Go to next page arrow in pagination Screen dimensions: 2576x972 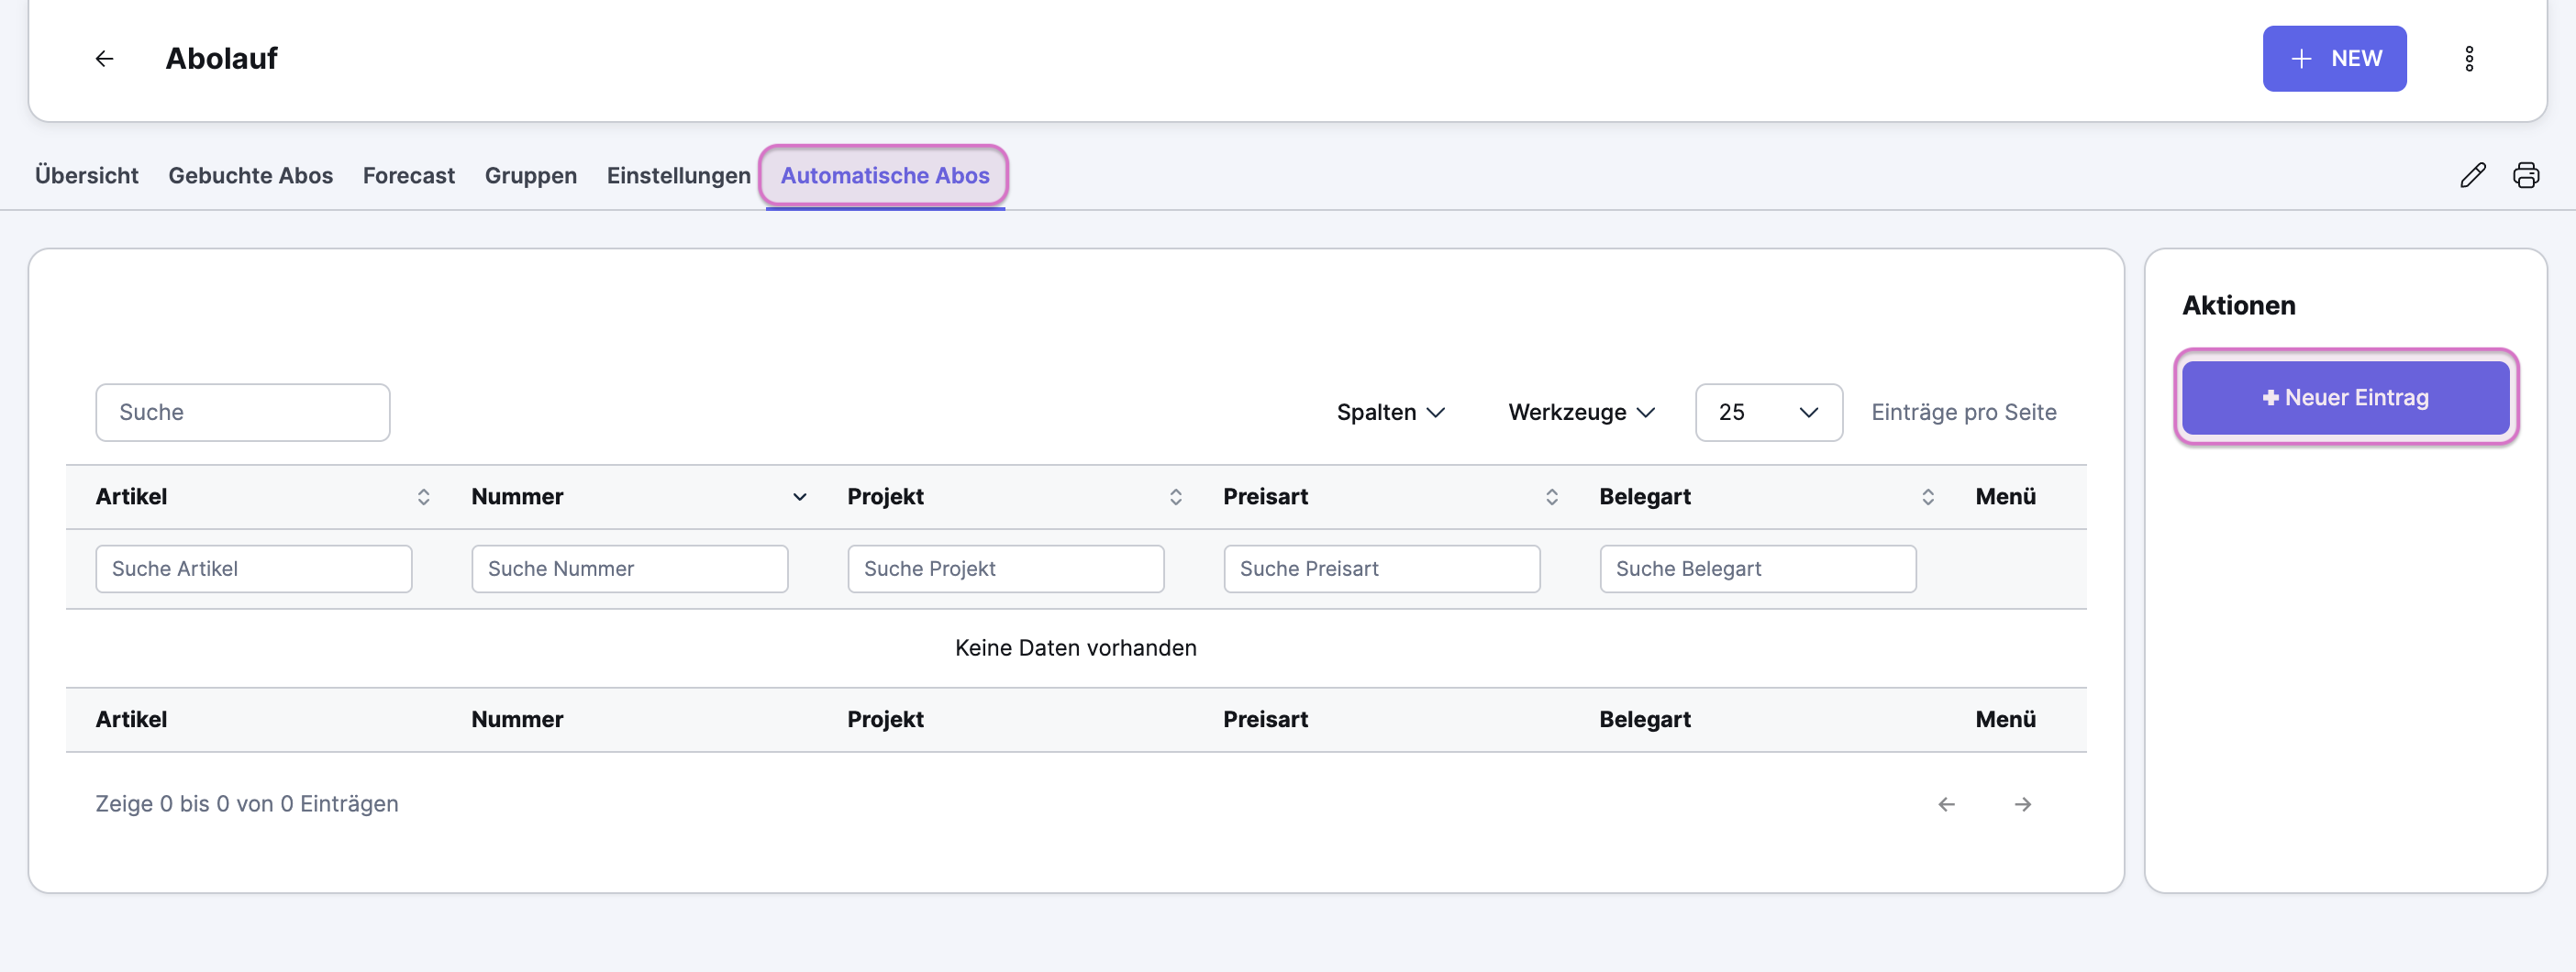click(x=2022, y=804)
